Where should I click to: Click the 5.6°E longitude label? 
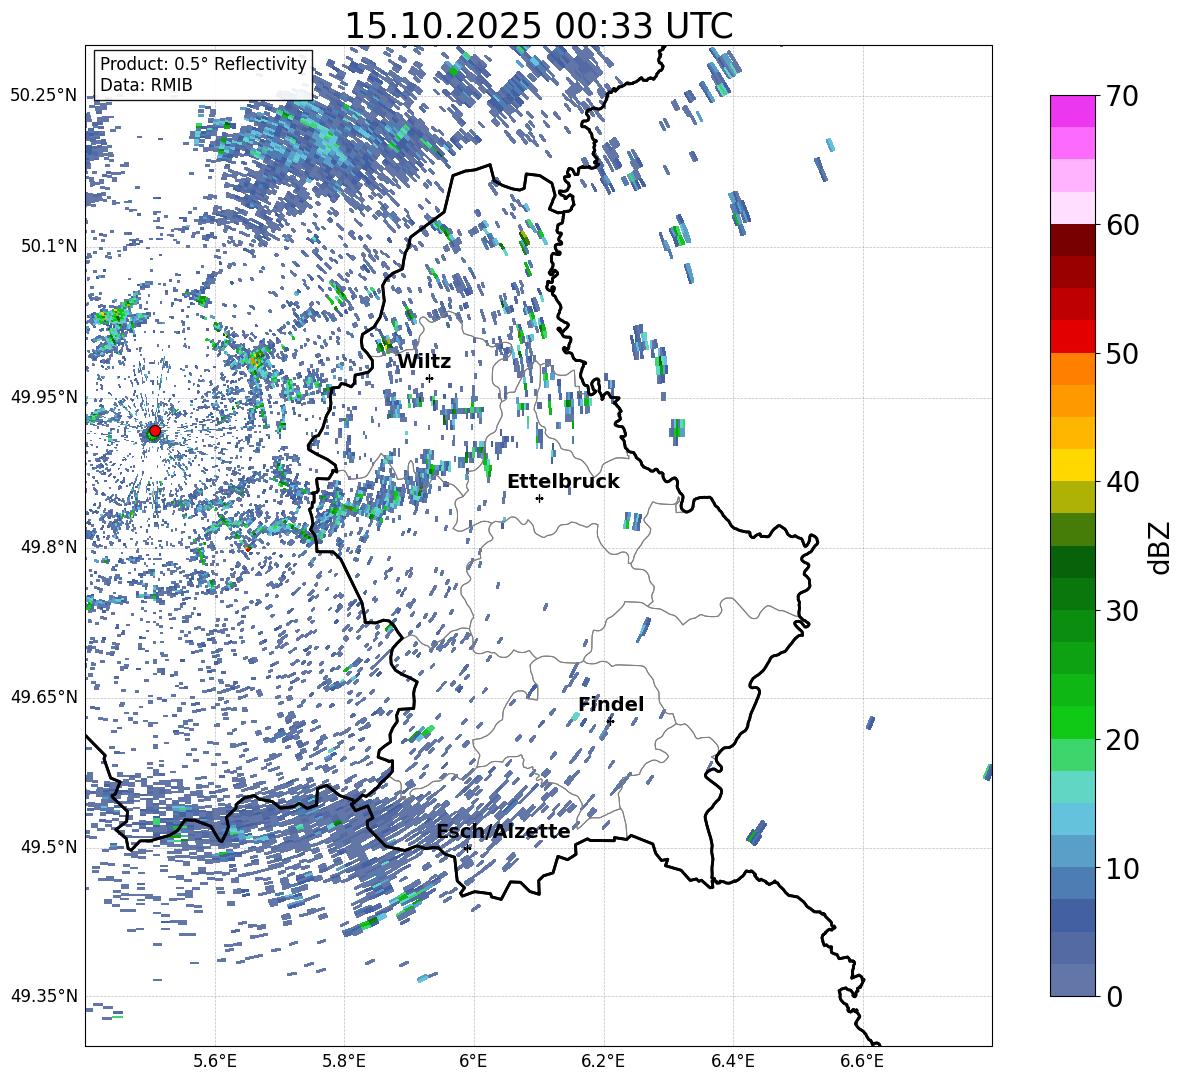click(x=215, y=1061)
